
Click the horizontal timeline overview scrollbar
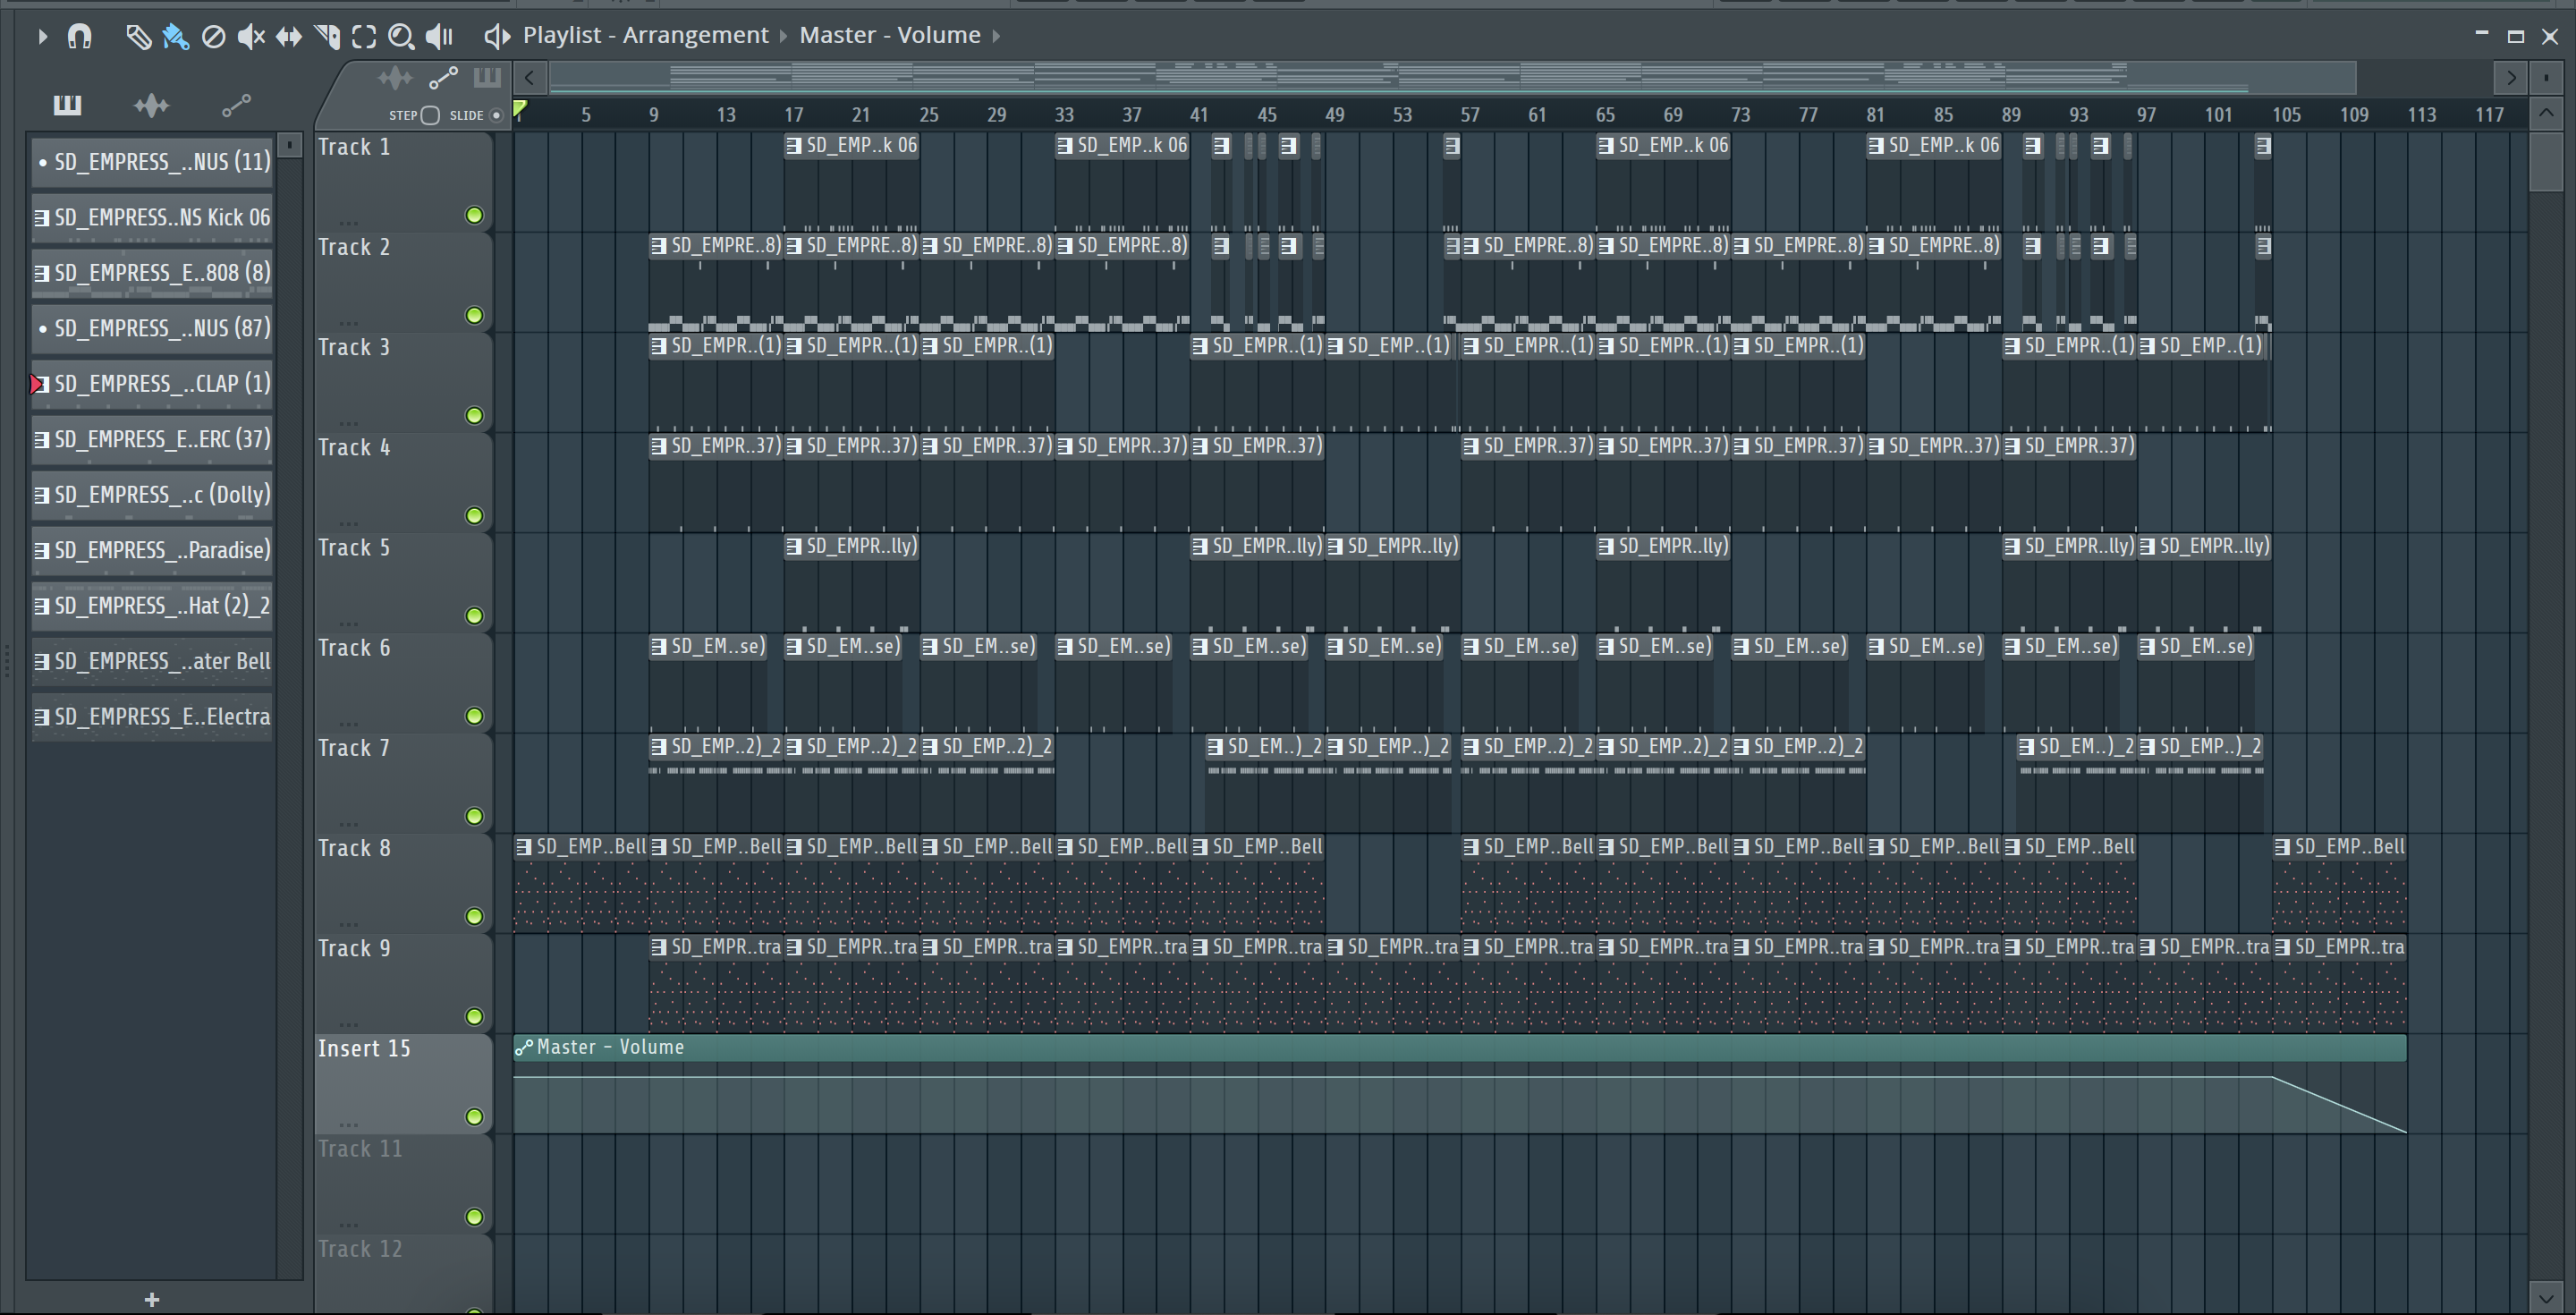1452,77
